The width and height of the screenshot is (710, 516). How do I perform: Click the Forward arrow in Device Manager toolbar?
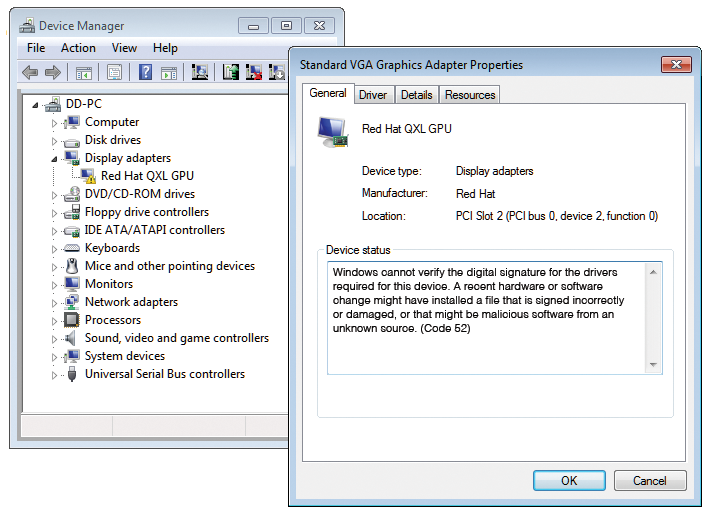click(x=53, y=72)
